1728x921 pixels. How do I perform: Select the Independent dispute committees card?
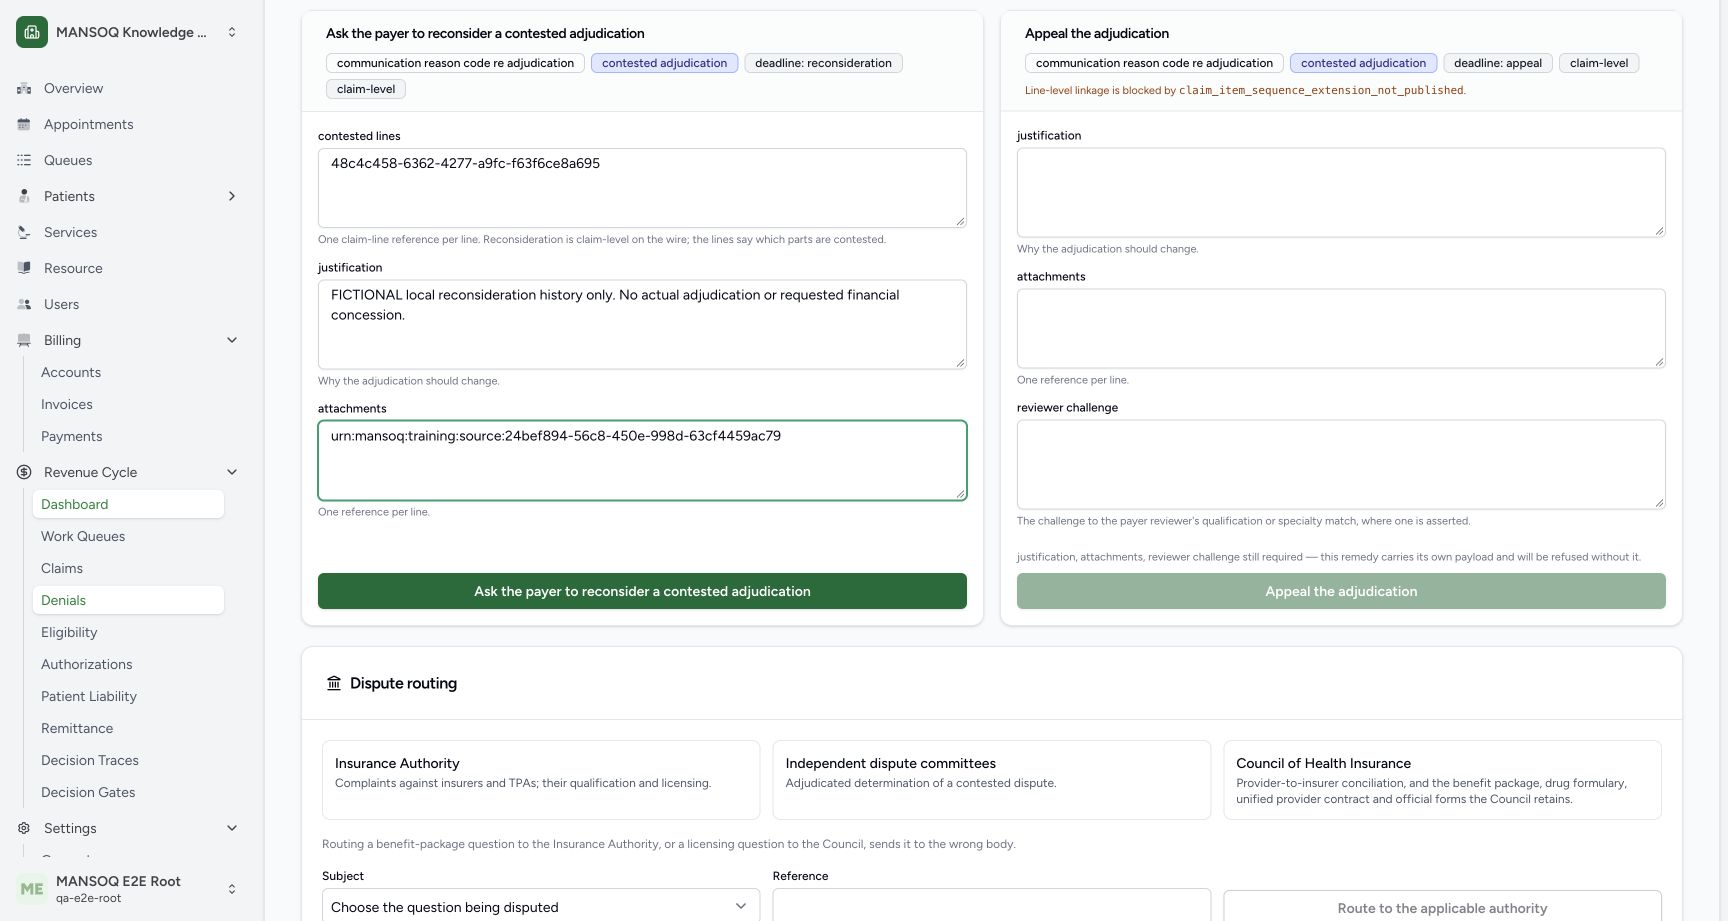click(x=991, y=780)
